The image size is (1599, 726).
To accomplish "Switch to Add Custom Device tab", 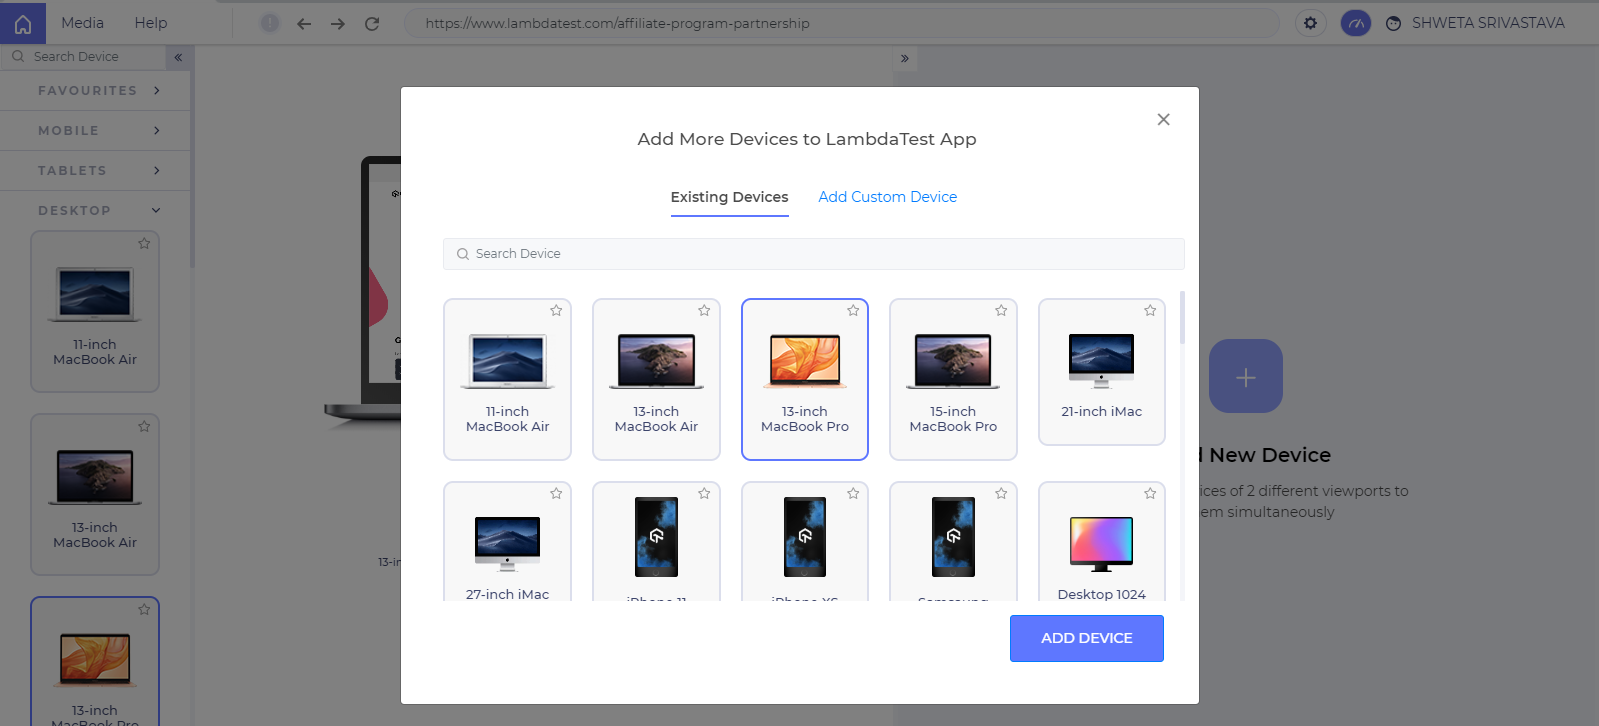I will click(x=888, y=197).
